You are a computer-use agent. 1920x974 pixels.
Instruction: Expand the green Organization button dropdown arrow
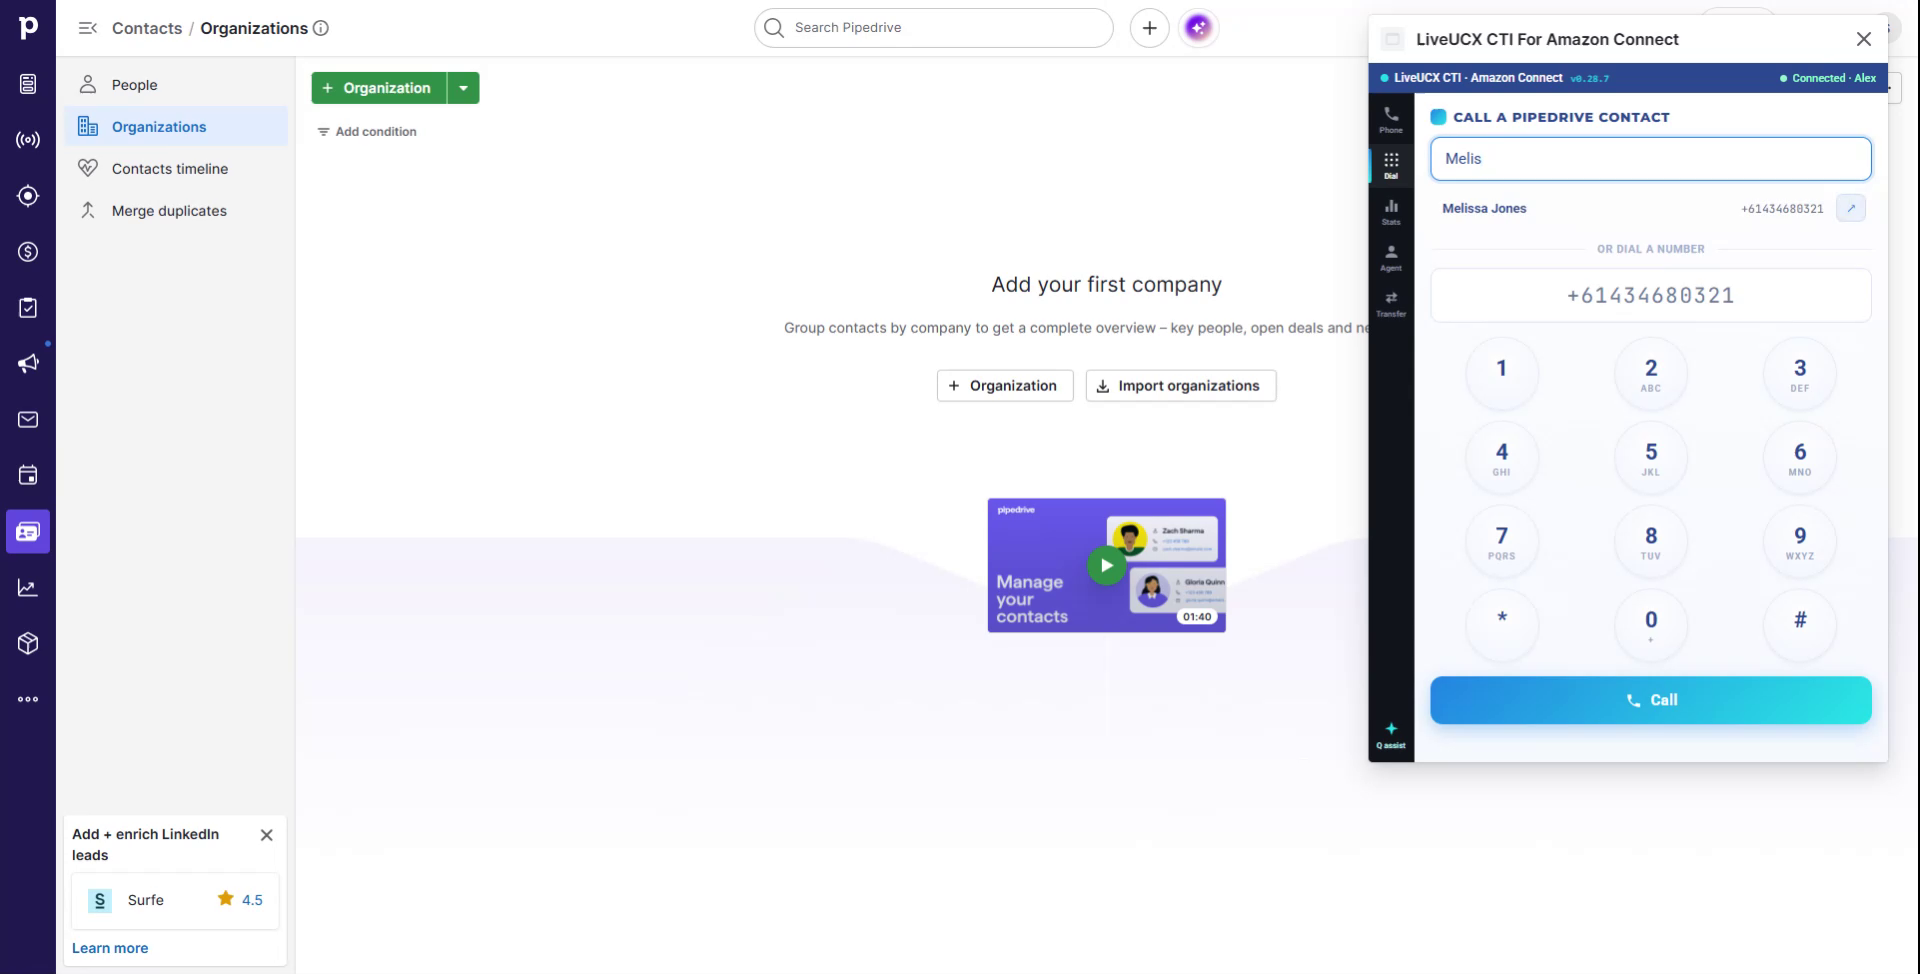point(463,88)
